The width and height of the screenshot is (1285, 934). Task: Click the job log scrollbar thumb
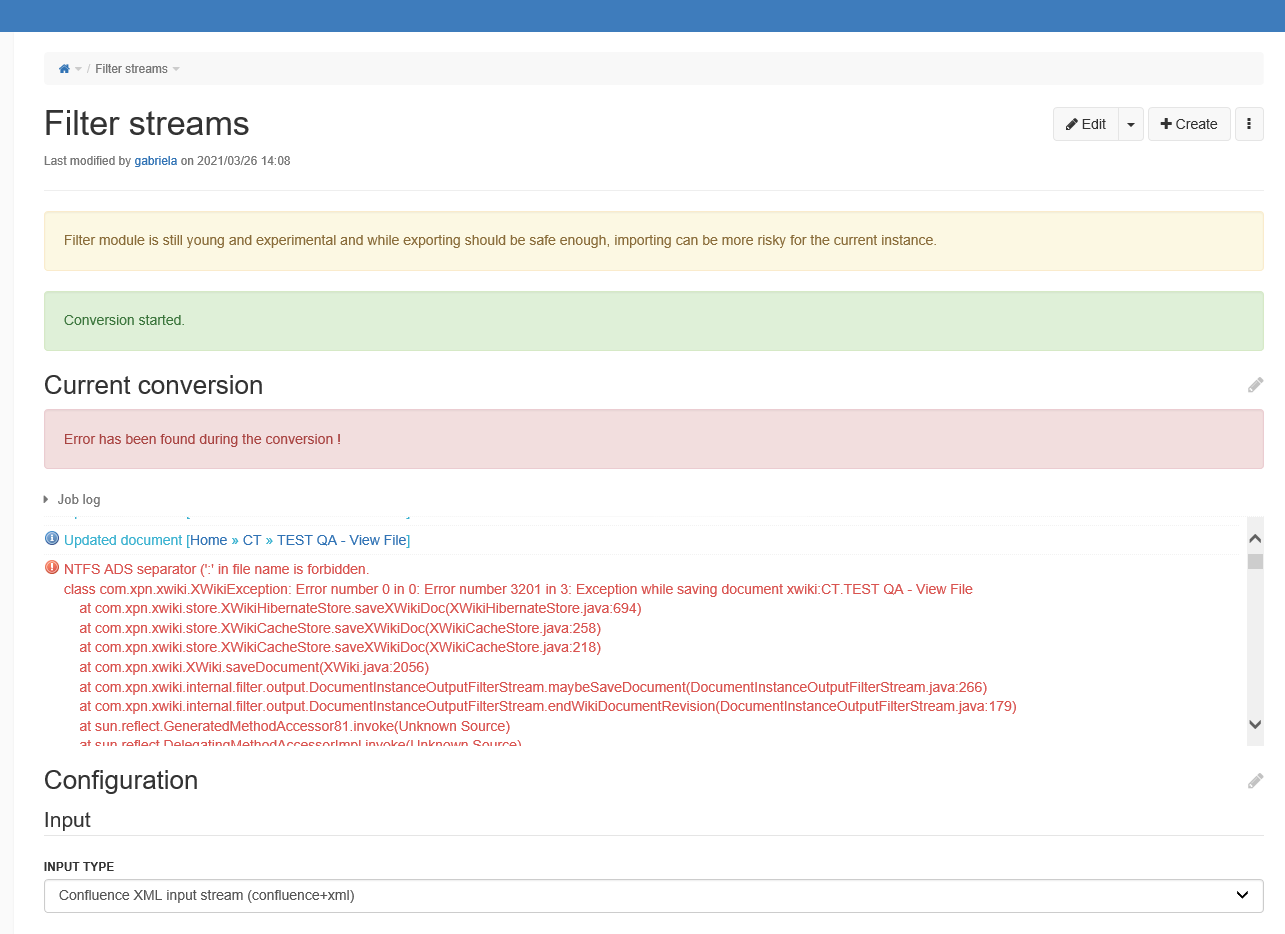(x=1255, y=561)
